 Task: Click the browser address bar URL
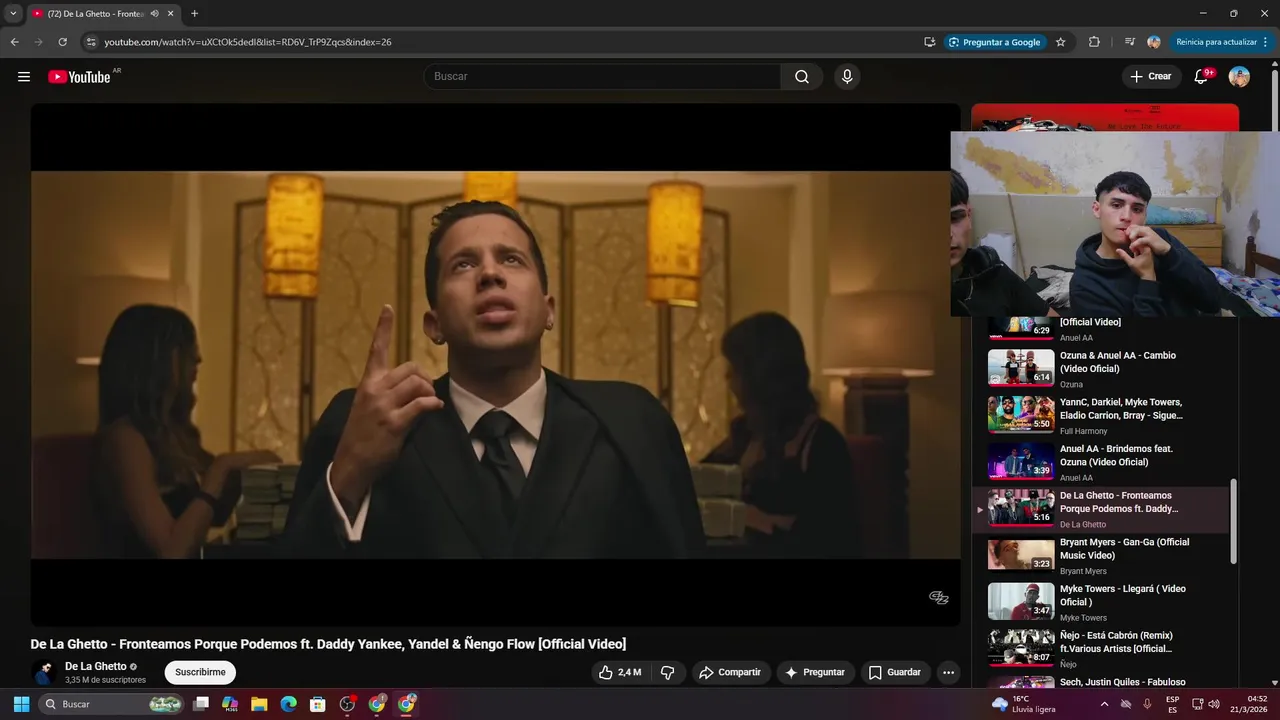[248, 42]
